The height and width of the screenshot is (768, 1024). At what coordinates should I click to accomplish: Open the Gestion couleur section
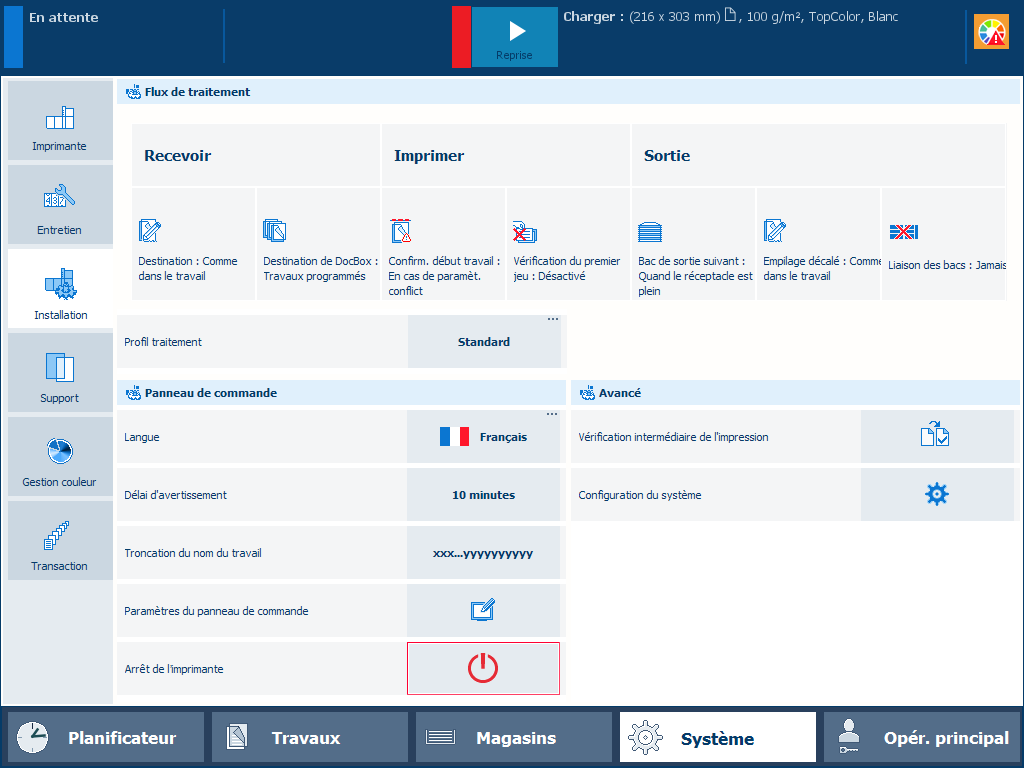coord(60,457)
